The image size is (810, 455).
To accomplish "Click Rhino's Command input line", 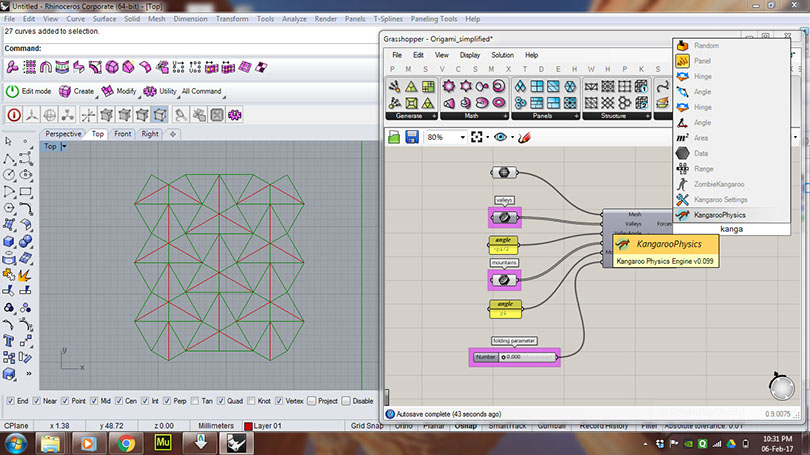I will click(x=191, y=49).
